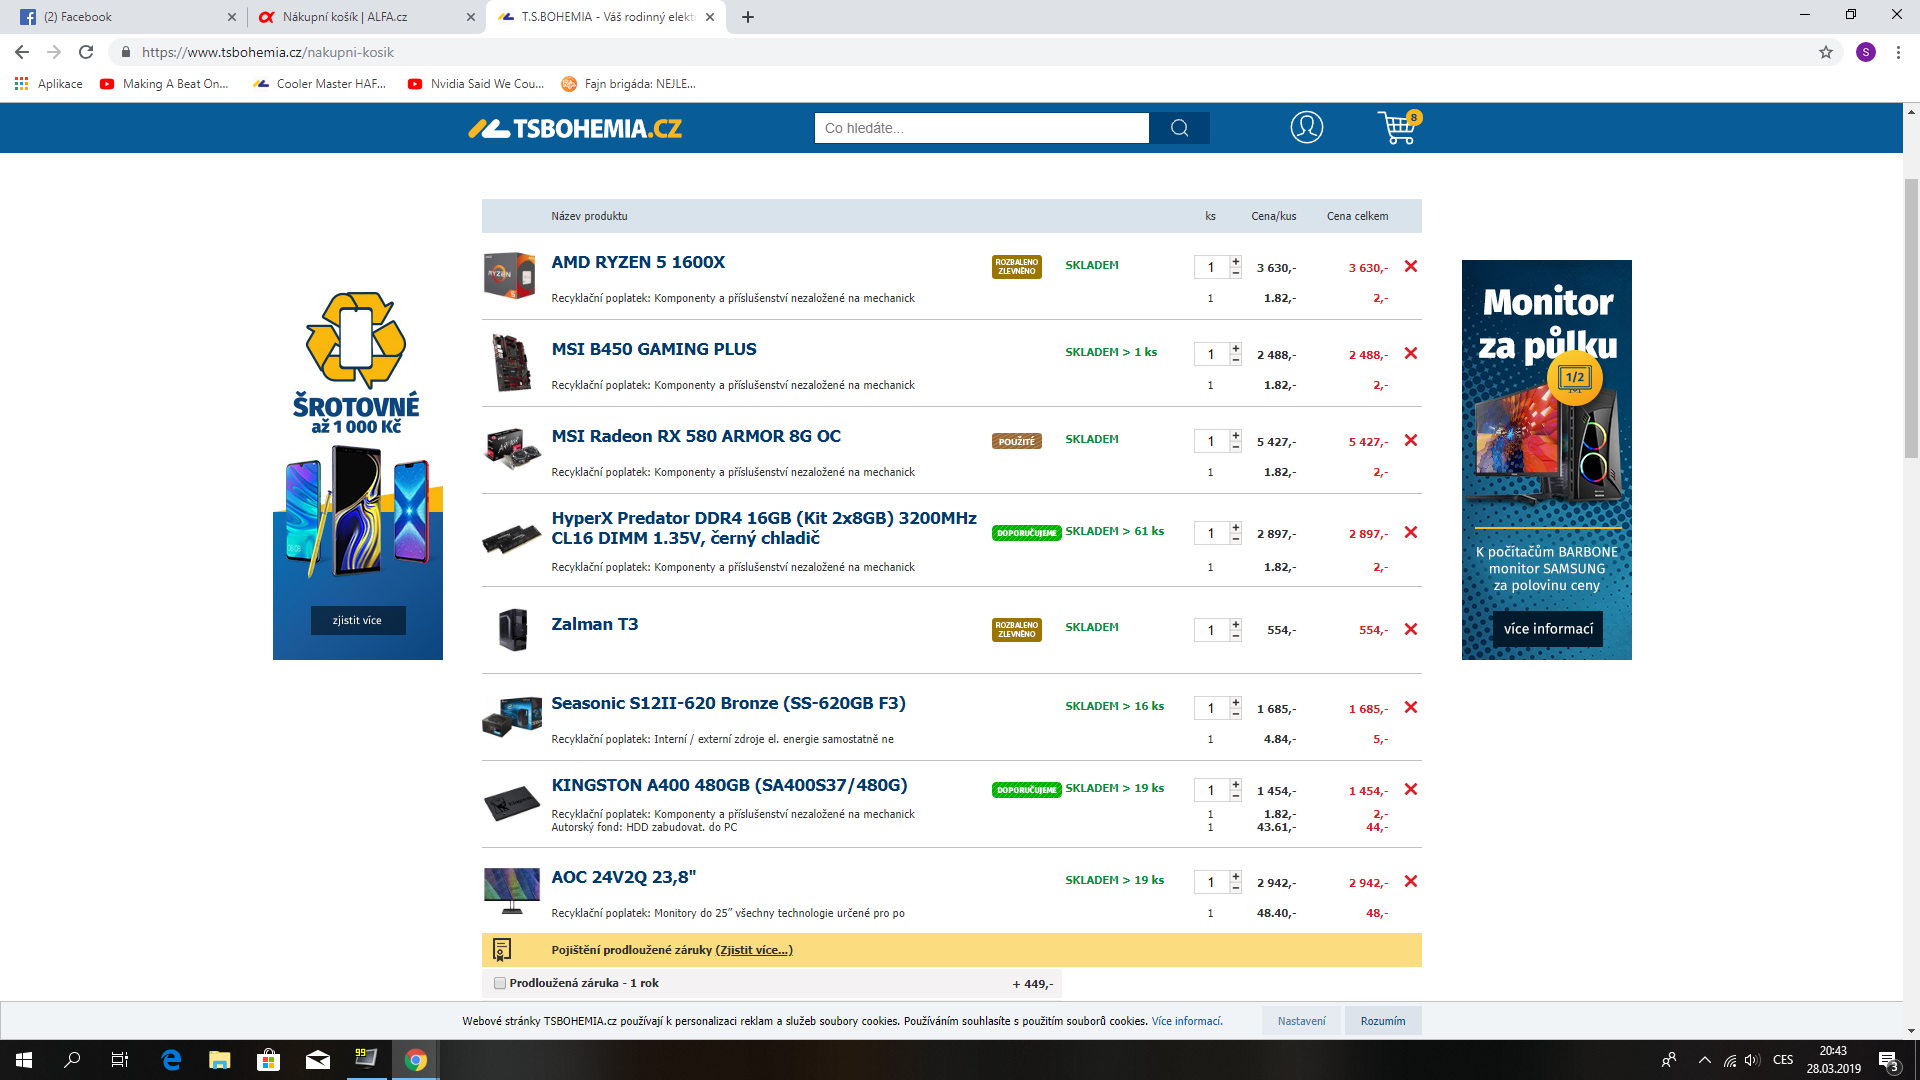Remove AMD RYZEN 5 1600X from cart

click(x=1411, y=266)
